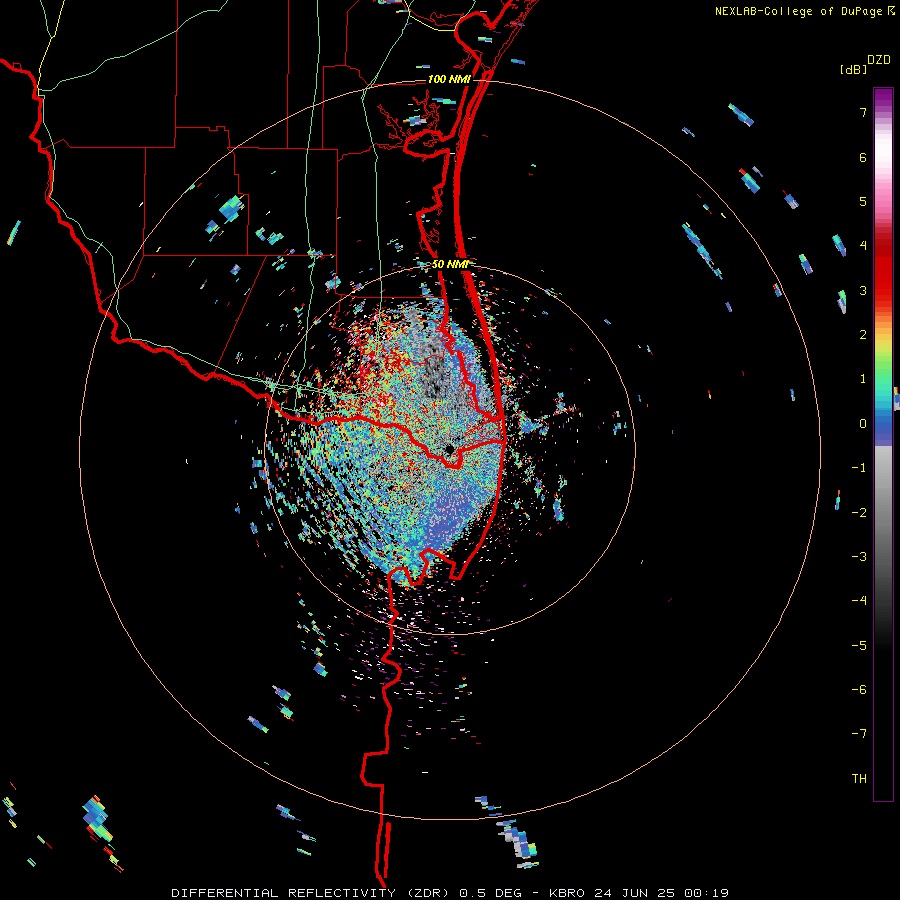Click the black radar site dot at the center

point(449,448)
